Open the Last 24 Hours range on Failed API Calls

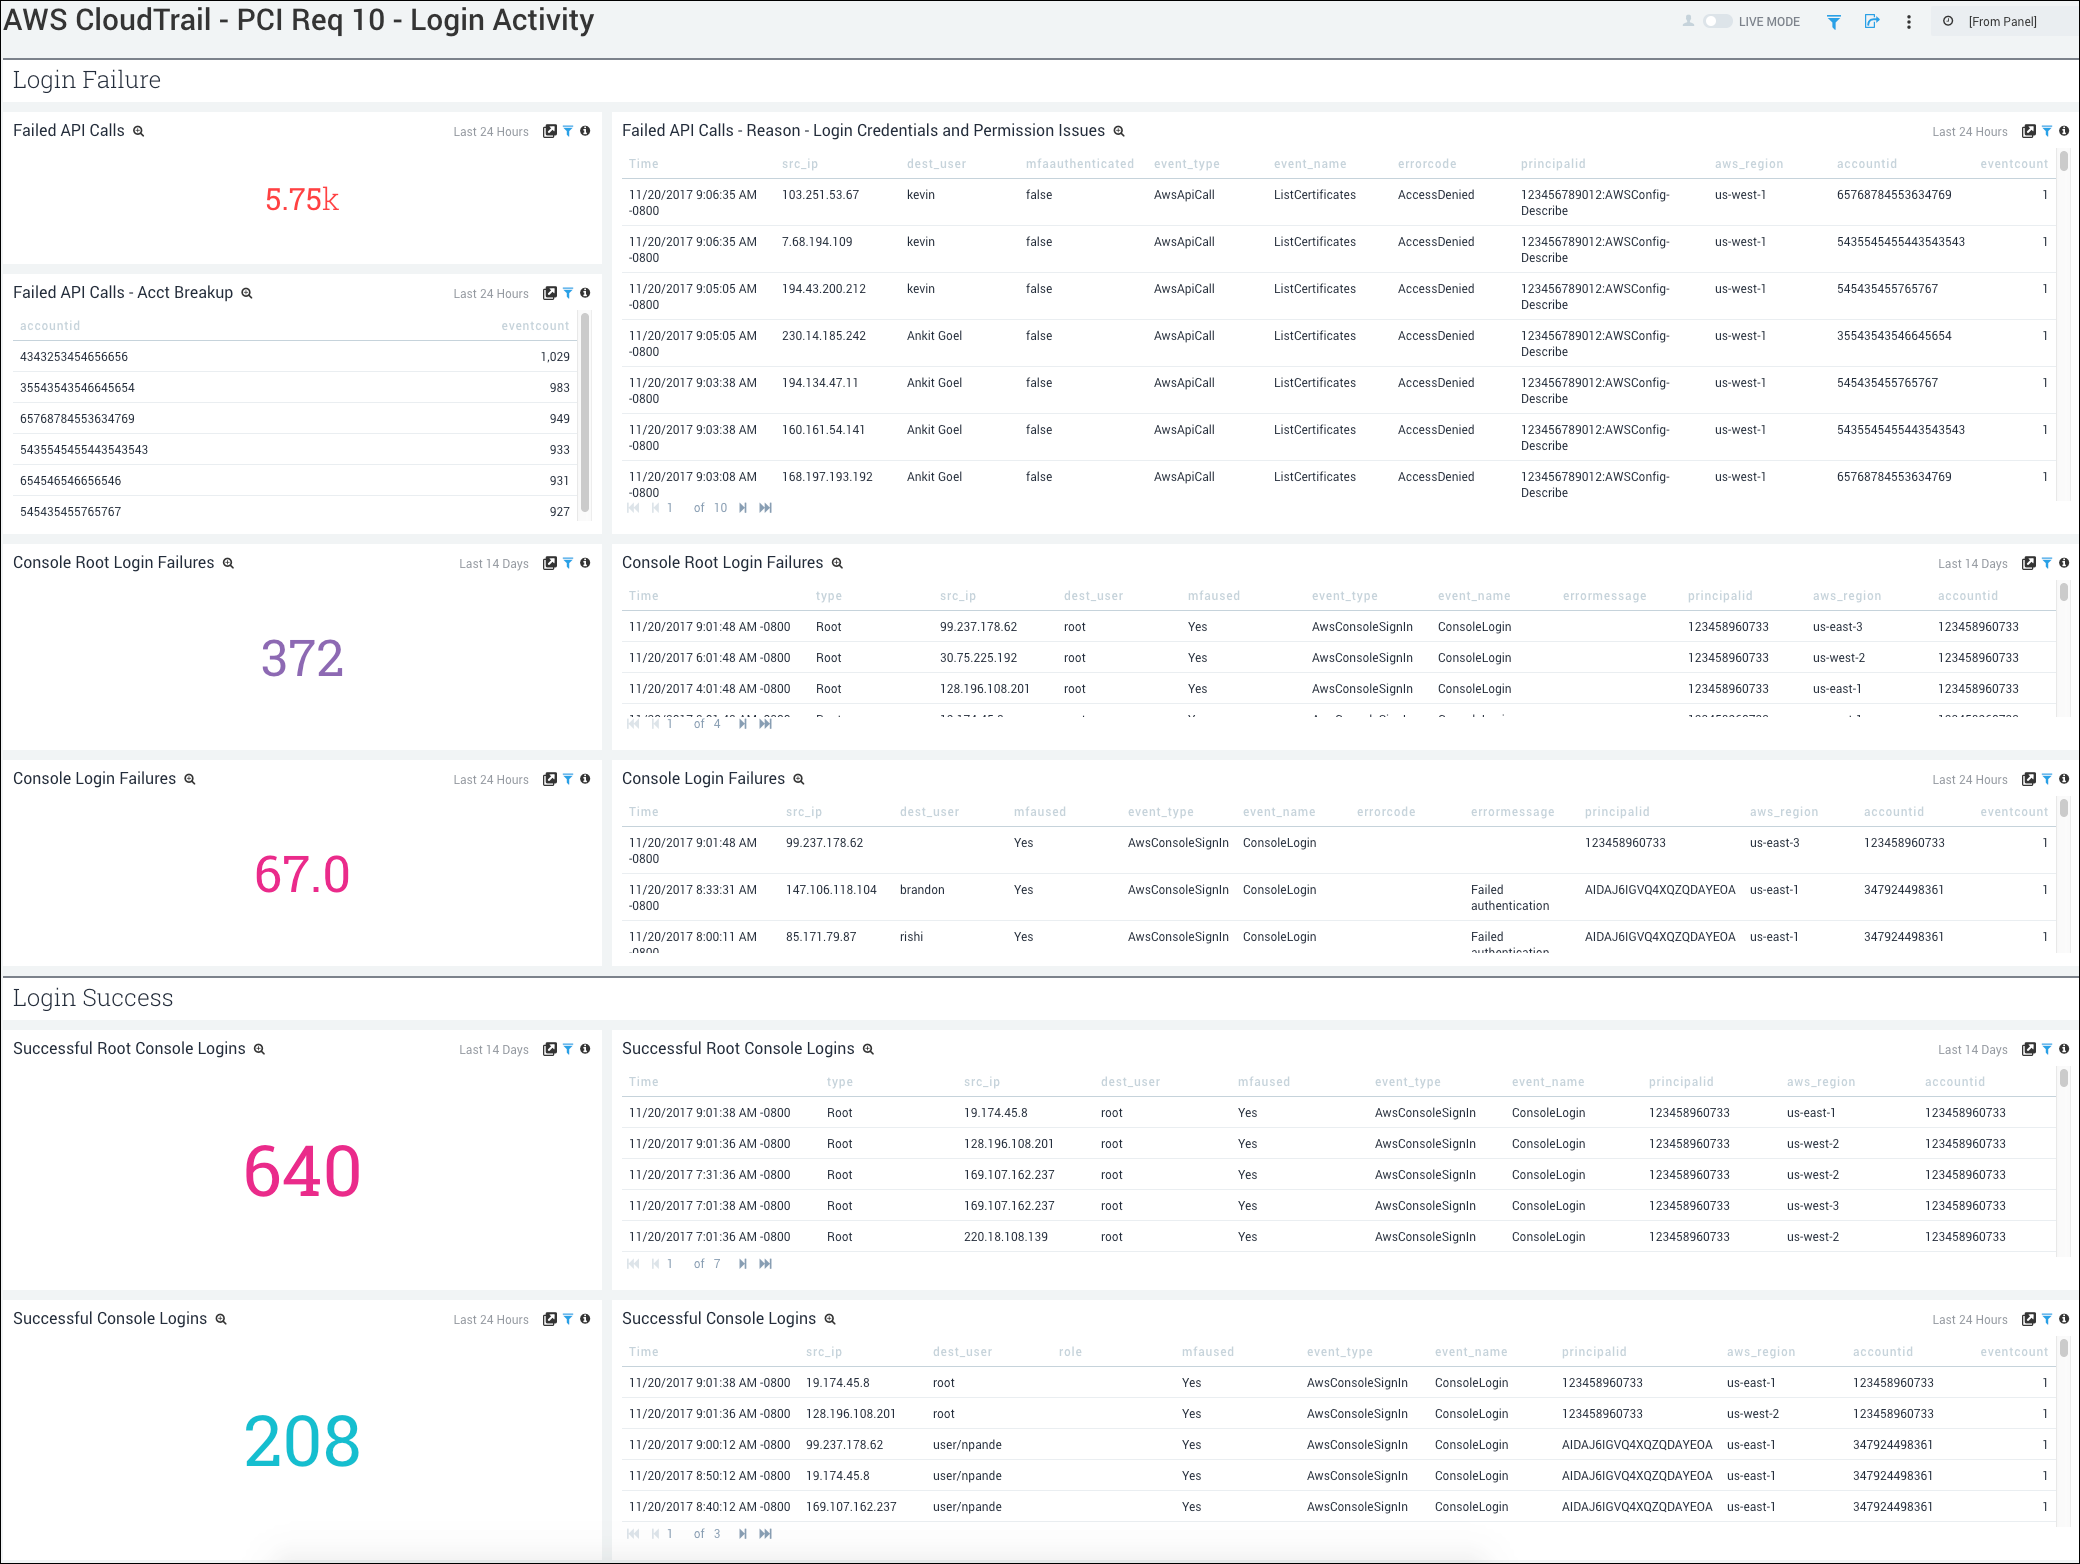click(x=491, y=131)
